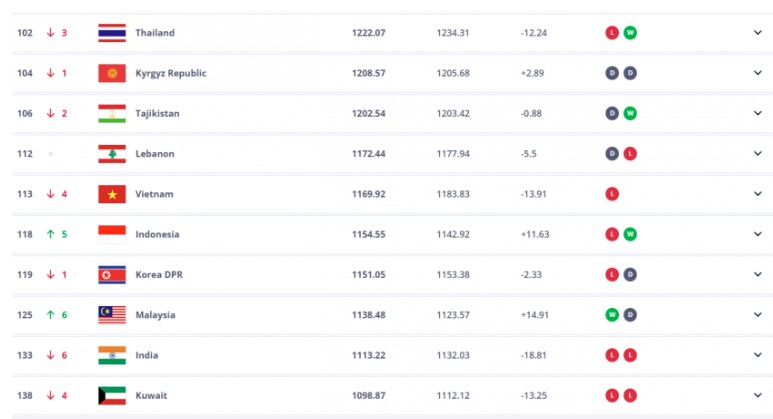Click the Vietnam flag icon

point(112,194)
